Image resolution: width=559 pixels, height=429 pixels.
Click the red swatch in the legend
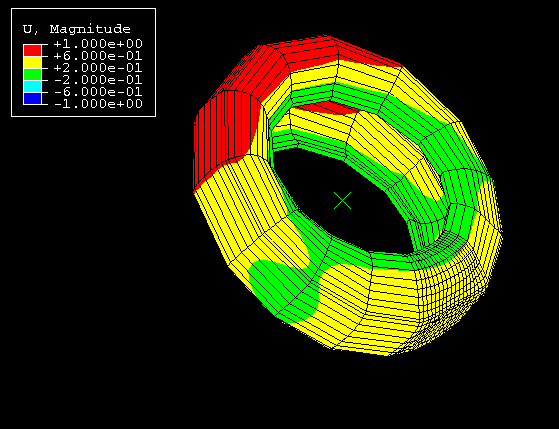[32, 50]
